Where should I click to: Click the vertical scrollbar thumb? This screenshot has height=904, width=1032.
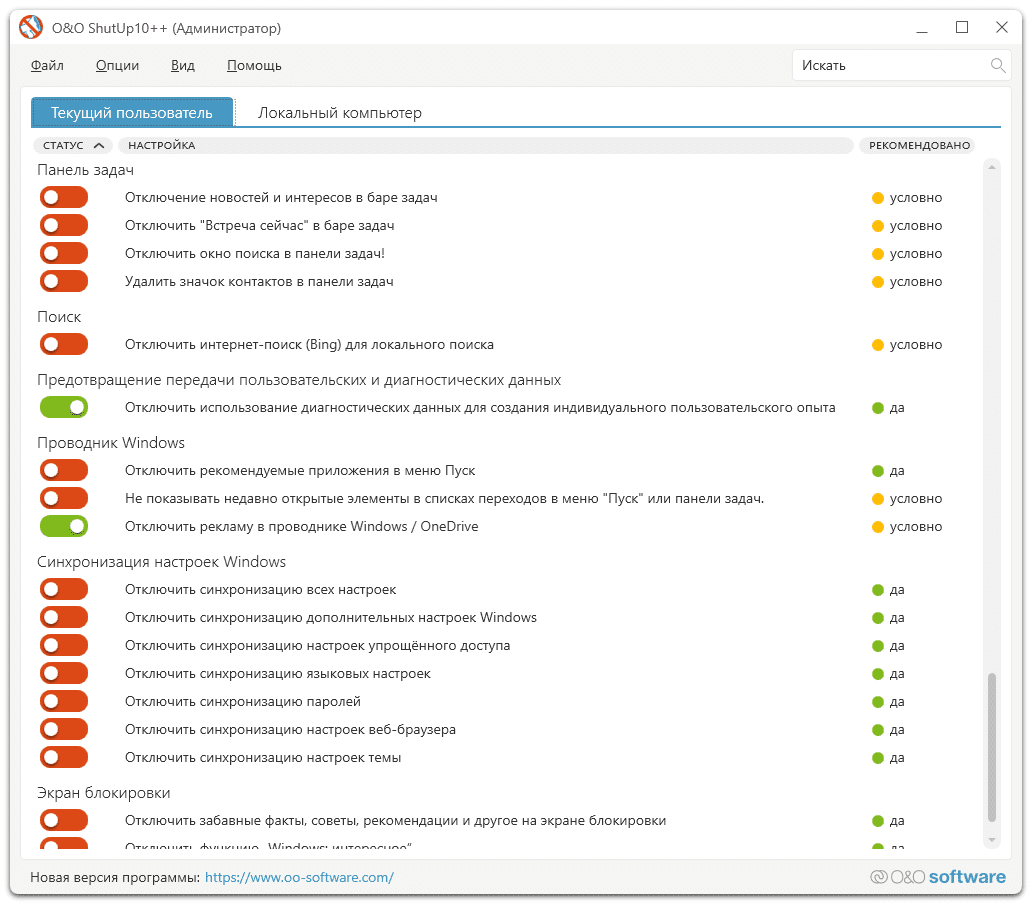pyautogui.click(x=992, y=745)
